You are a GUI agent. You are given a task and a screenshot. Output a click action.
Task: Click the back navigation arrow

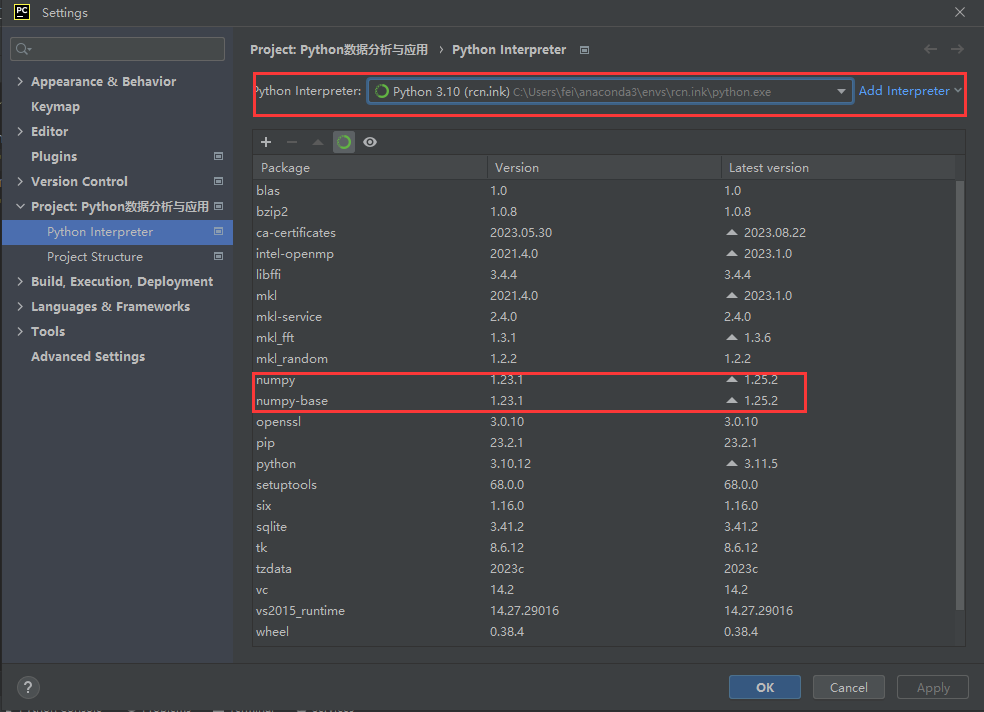click(931, 49)
